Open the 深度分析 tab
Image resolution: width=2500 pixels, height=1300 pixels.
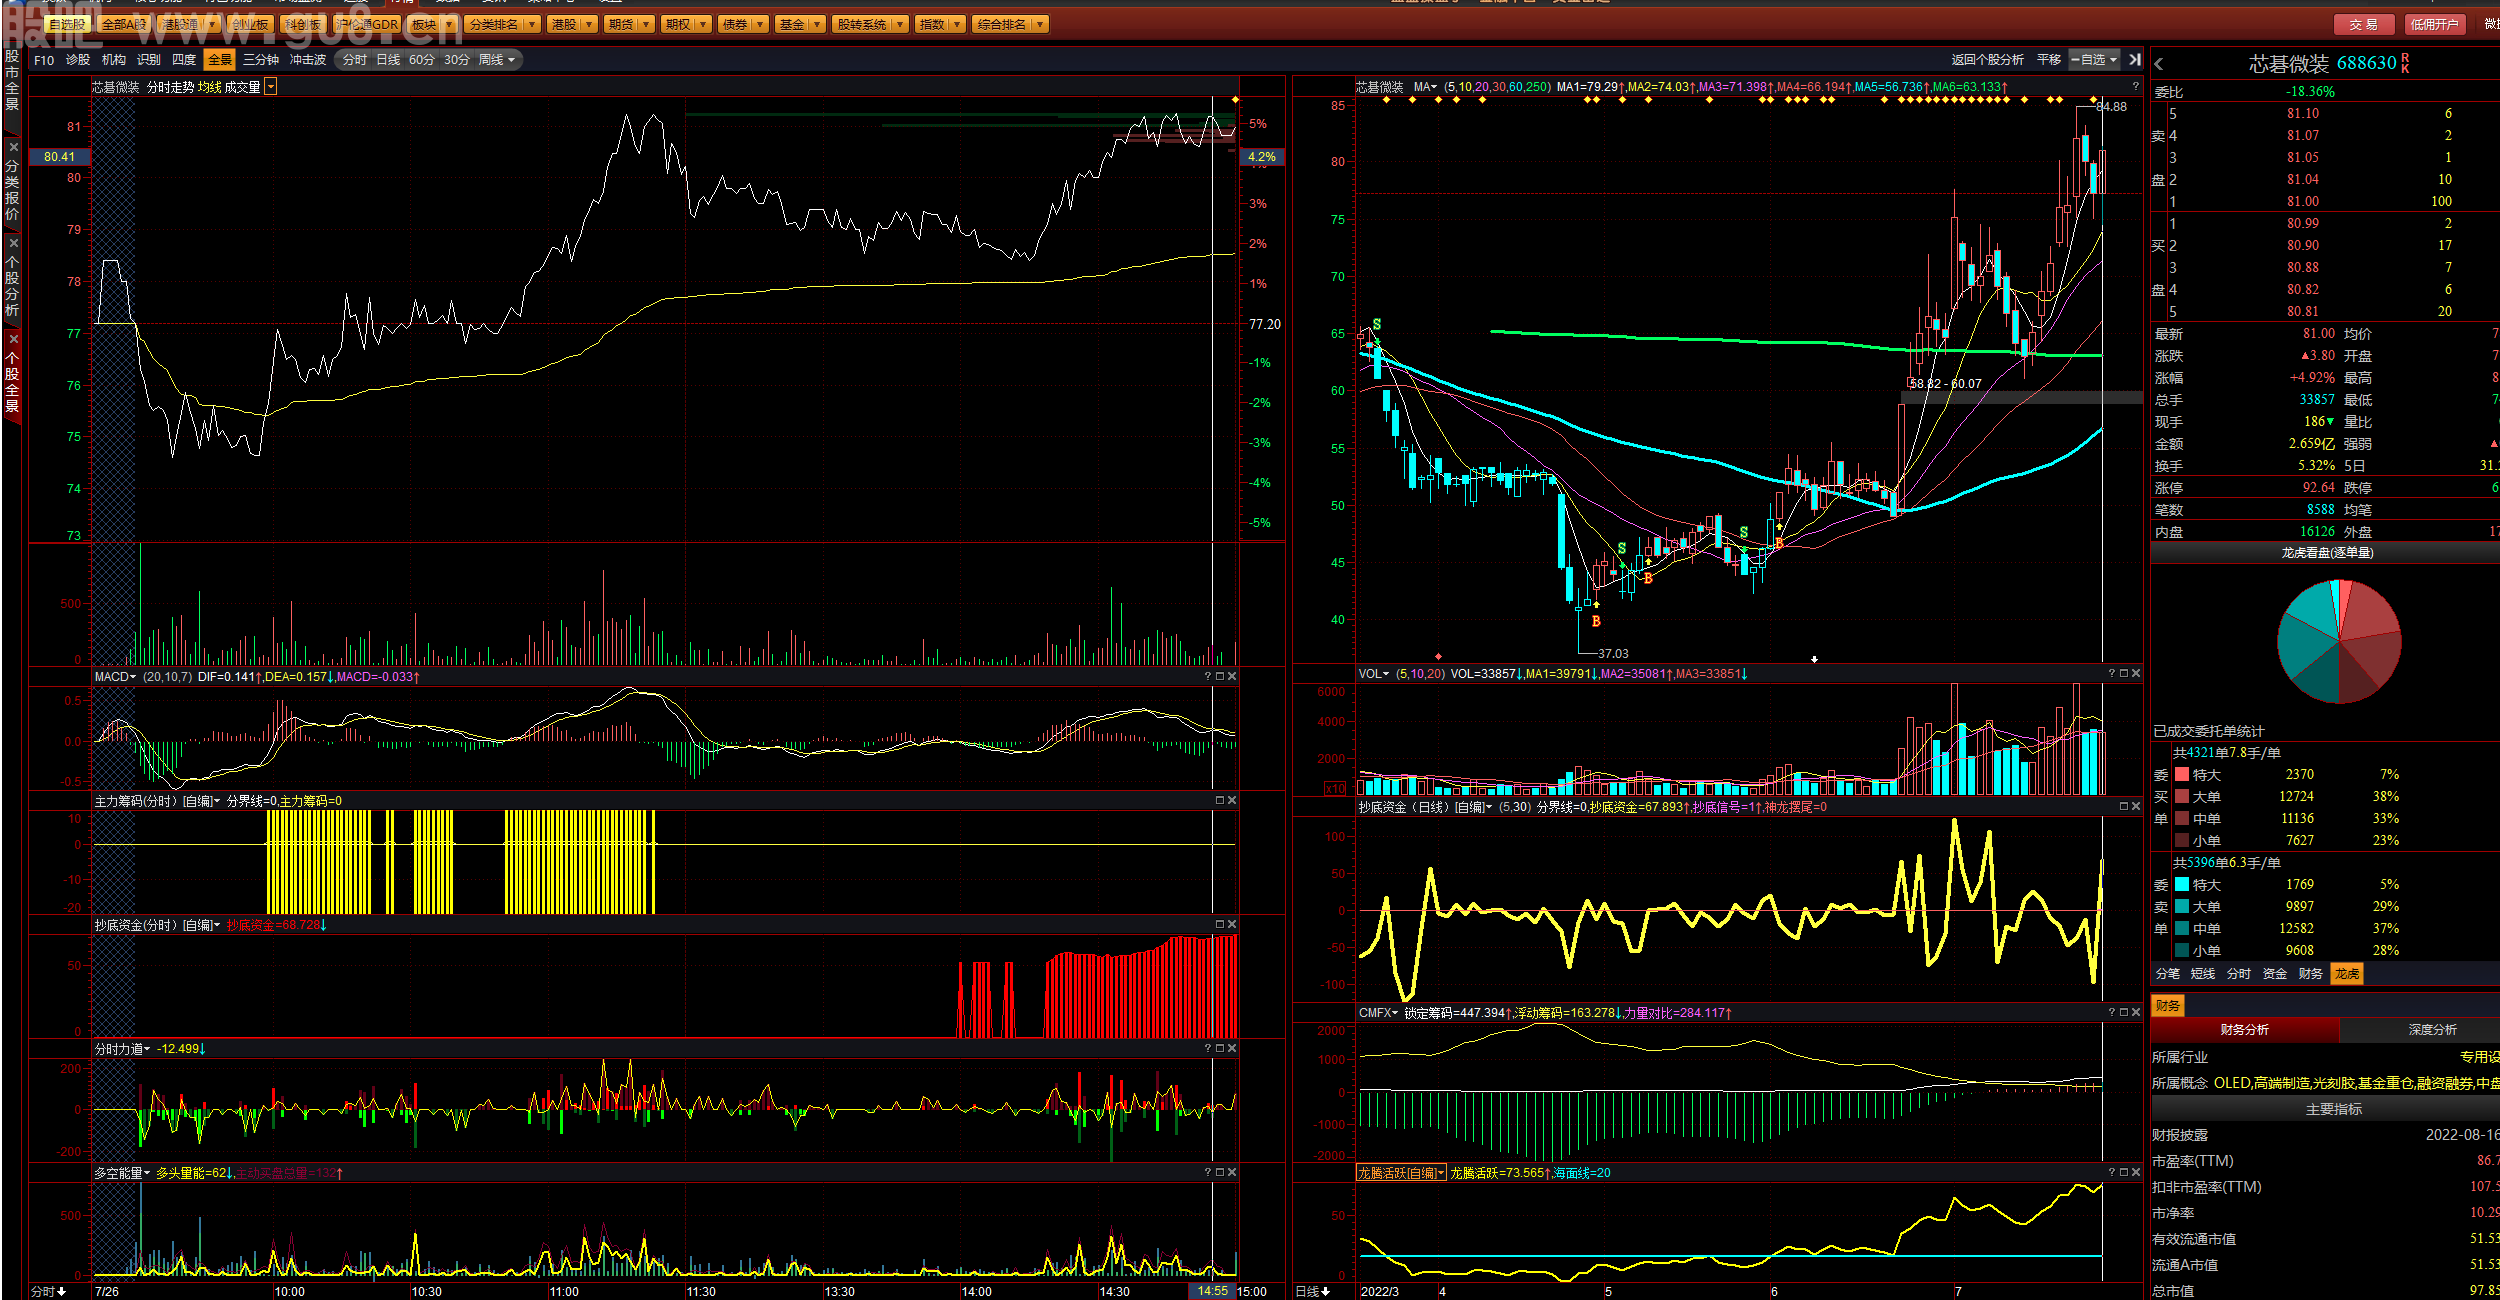pyautogui.click(x=2433, y=1029)
